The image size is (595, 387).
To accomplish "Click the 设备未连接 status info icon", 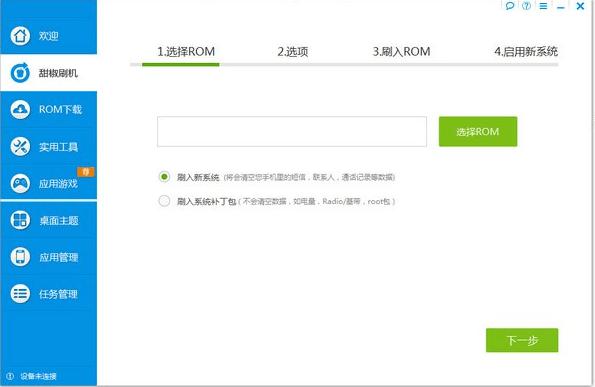I will (10, 376).
